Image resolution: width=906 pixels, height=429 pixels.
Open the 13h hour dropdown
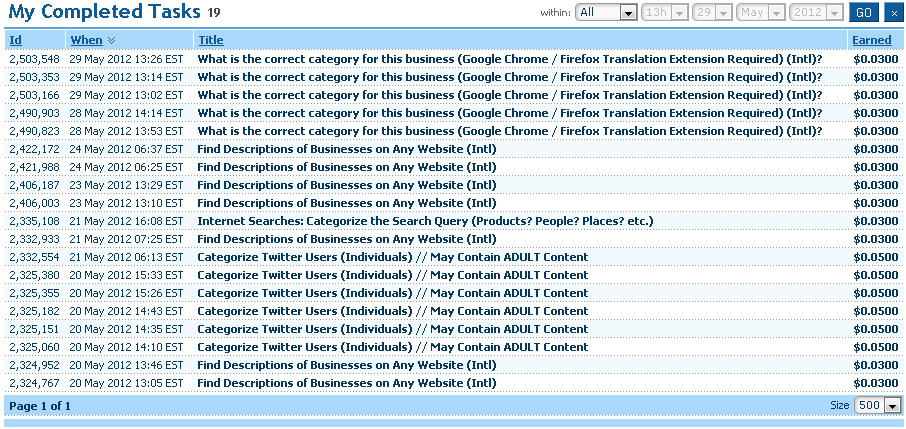click(x=664, y=12)
